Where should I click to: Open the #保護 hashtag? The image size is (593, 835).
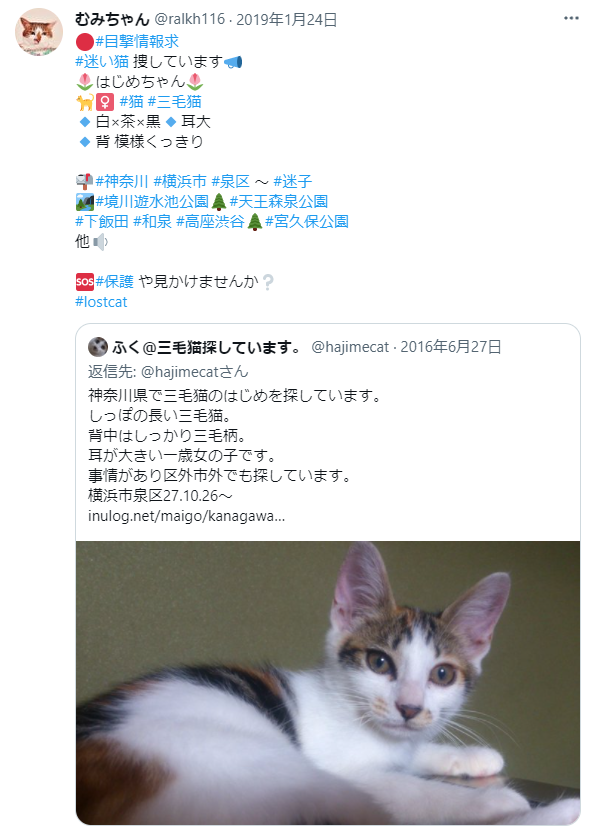pos(114,282)
